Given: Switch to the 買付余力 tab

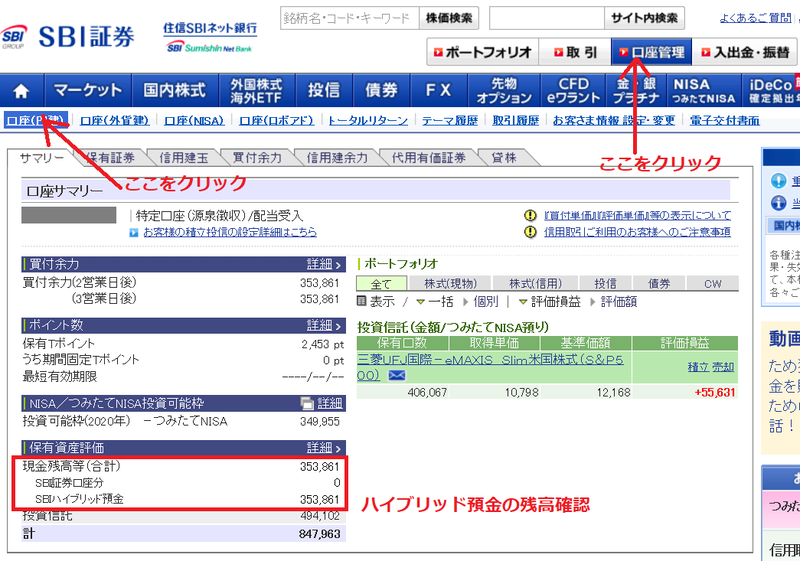Looking at the screenshot, I should click(x=257, y=158).
